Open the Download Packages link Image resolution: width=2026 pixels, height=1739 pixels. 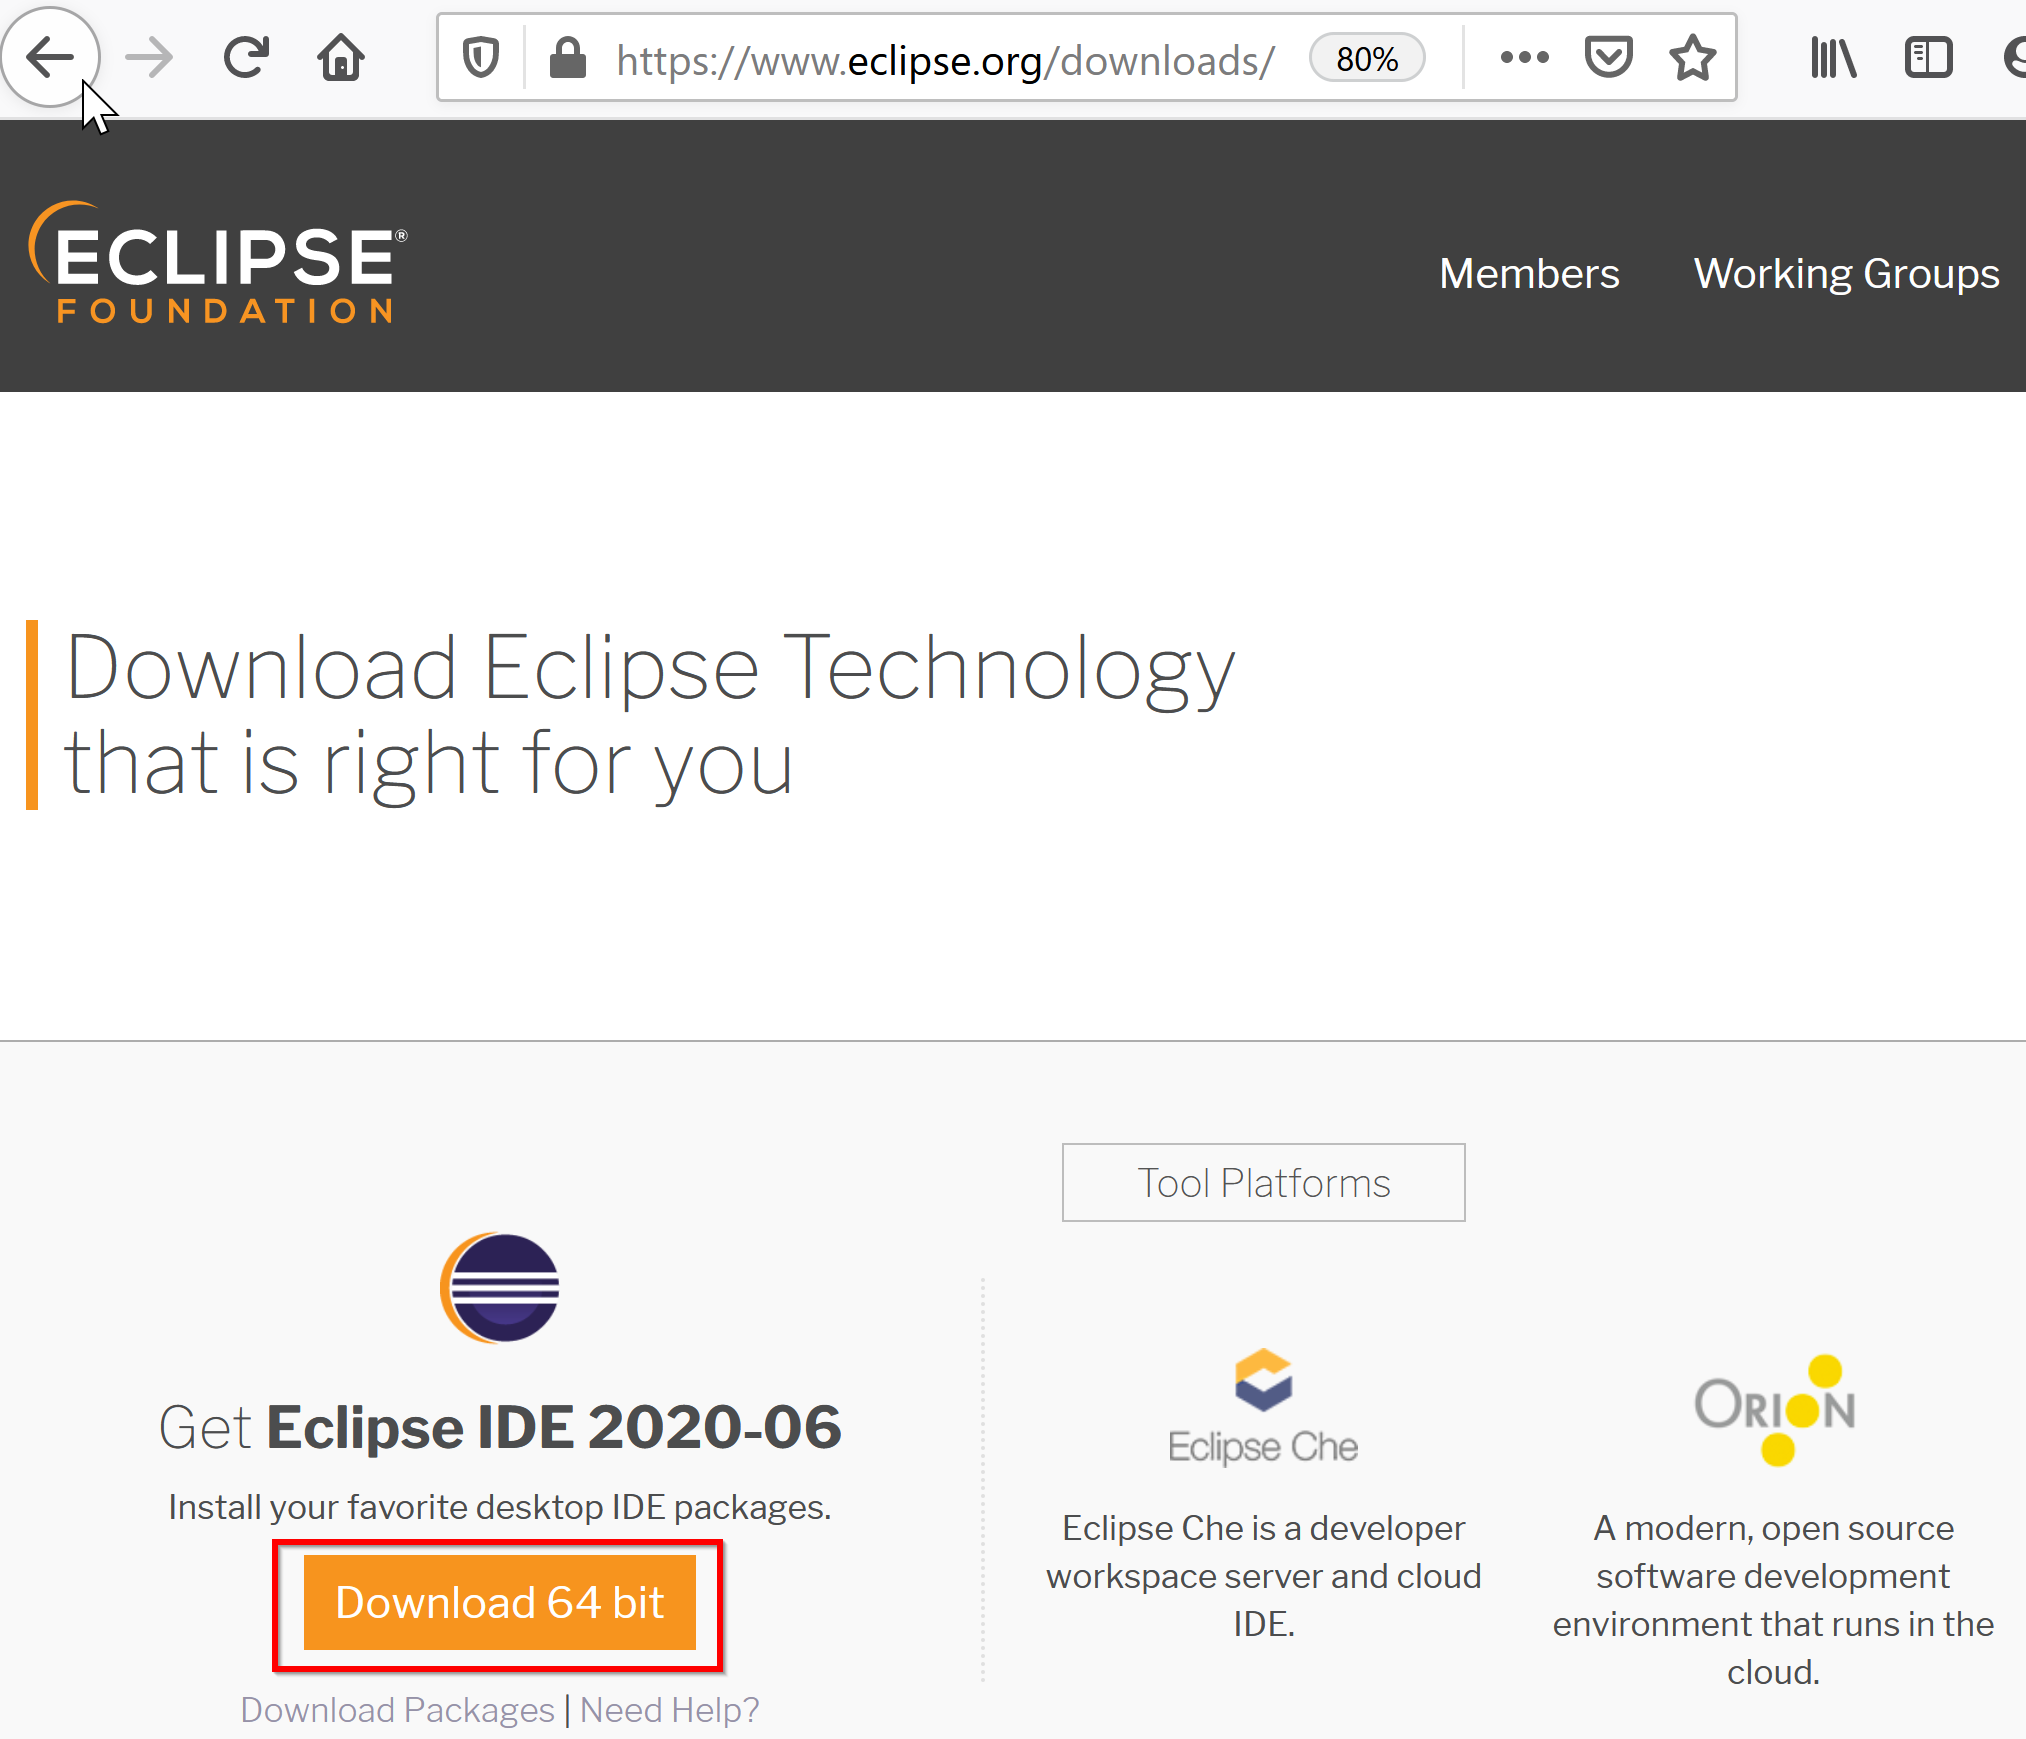[397, 1710]
